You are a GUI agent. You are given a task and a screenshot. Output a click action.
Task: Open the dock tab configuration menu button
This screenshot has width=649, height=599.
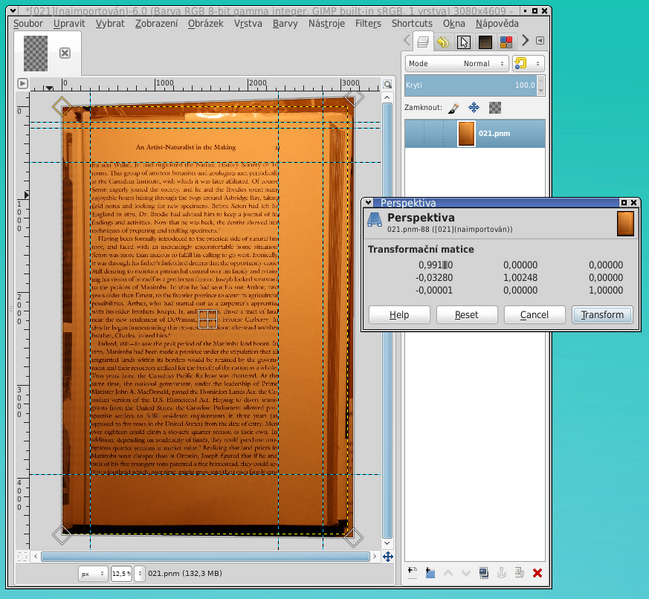coord(540,41)
